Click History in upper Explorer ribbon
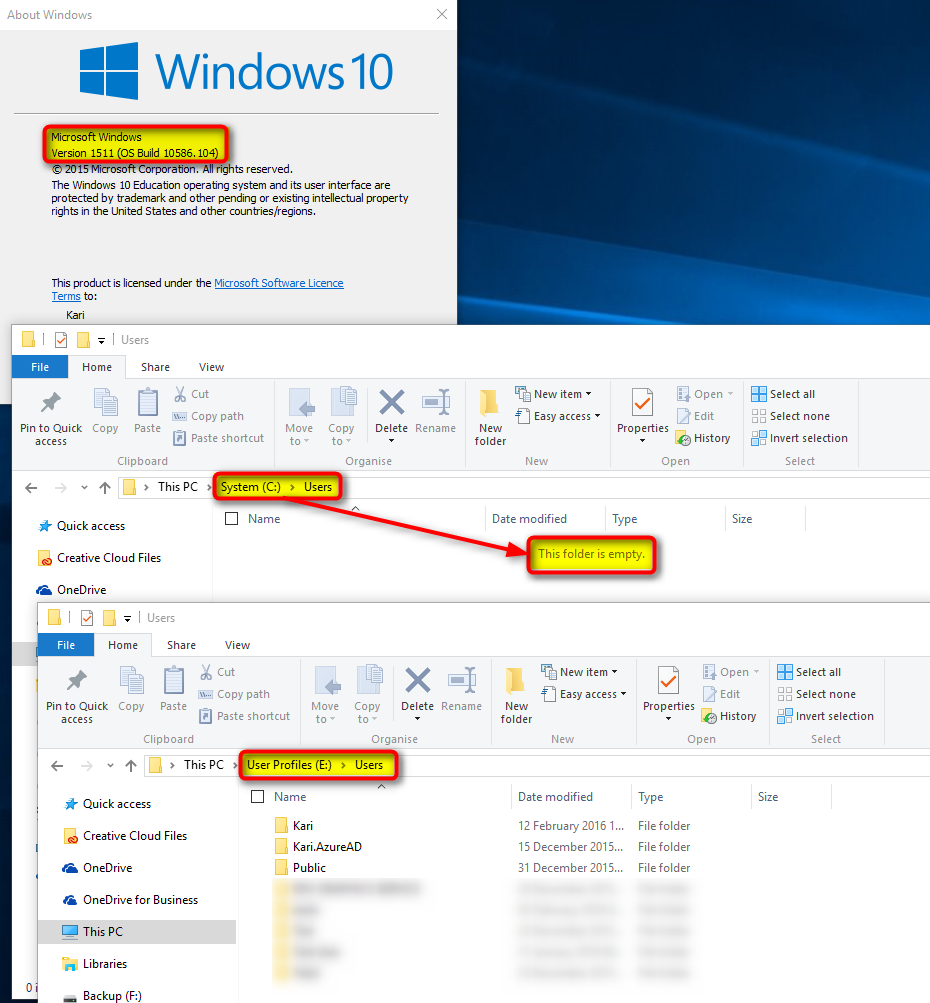The height and width of the screenshot is (1003, 930). (x=703, y=438)
